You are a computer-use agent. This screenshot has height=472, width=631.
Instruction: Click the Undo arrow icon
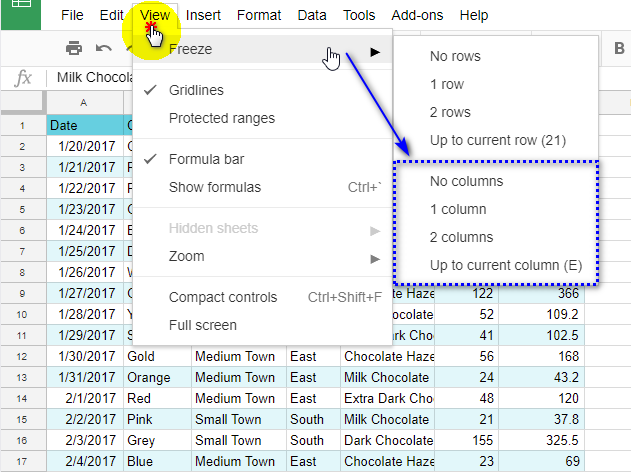click(x=104, y=49)
